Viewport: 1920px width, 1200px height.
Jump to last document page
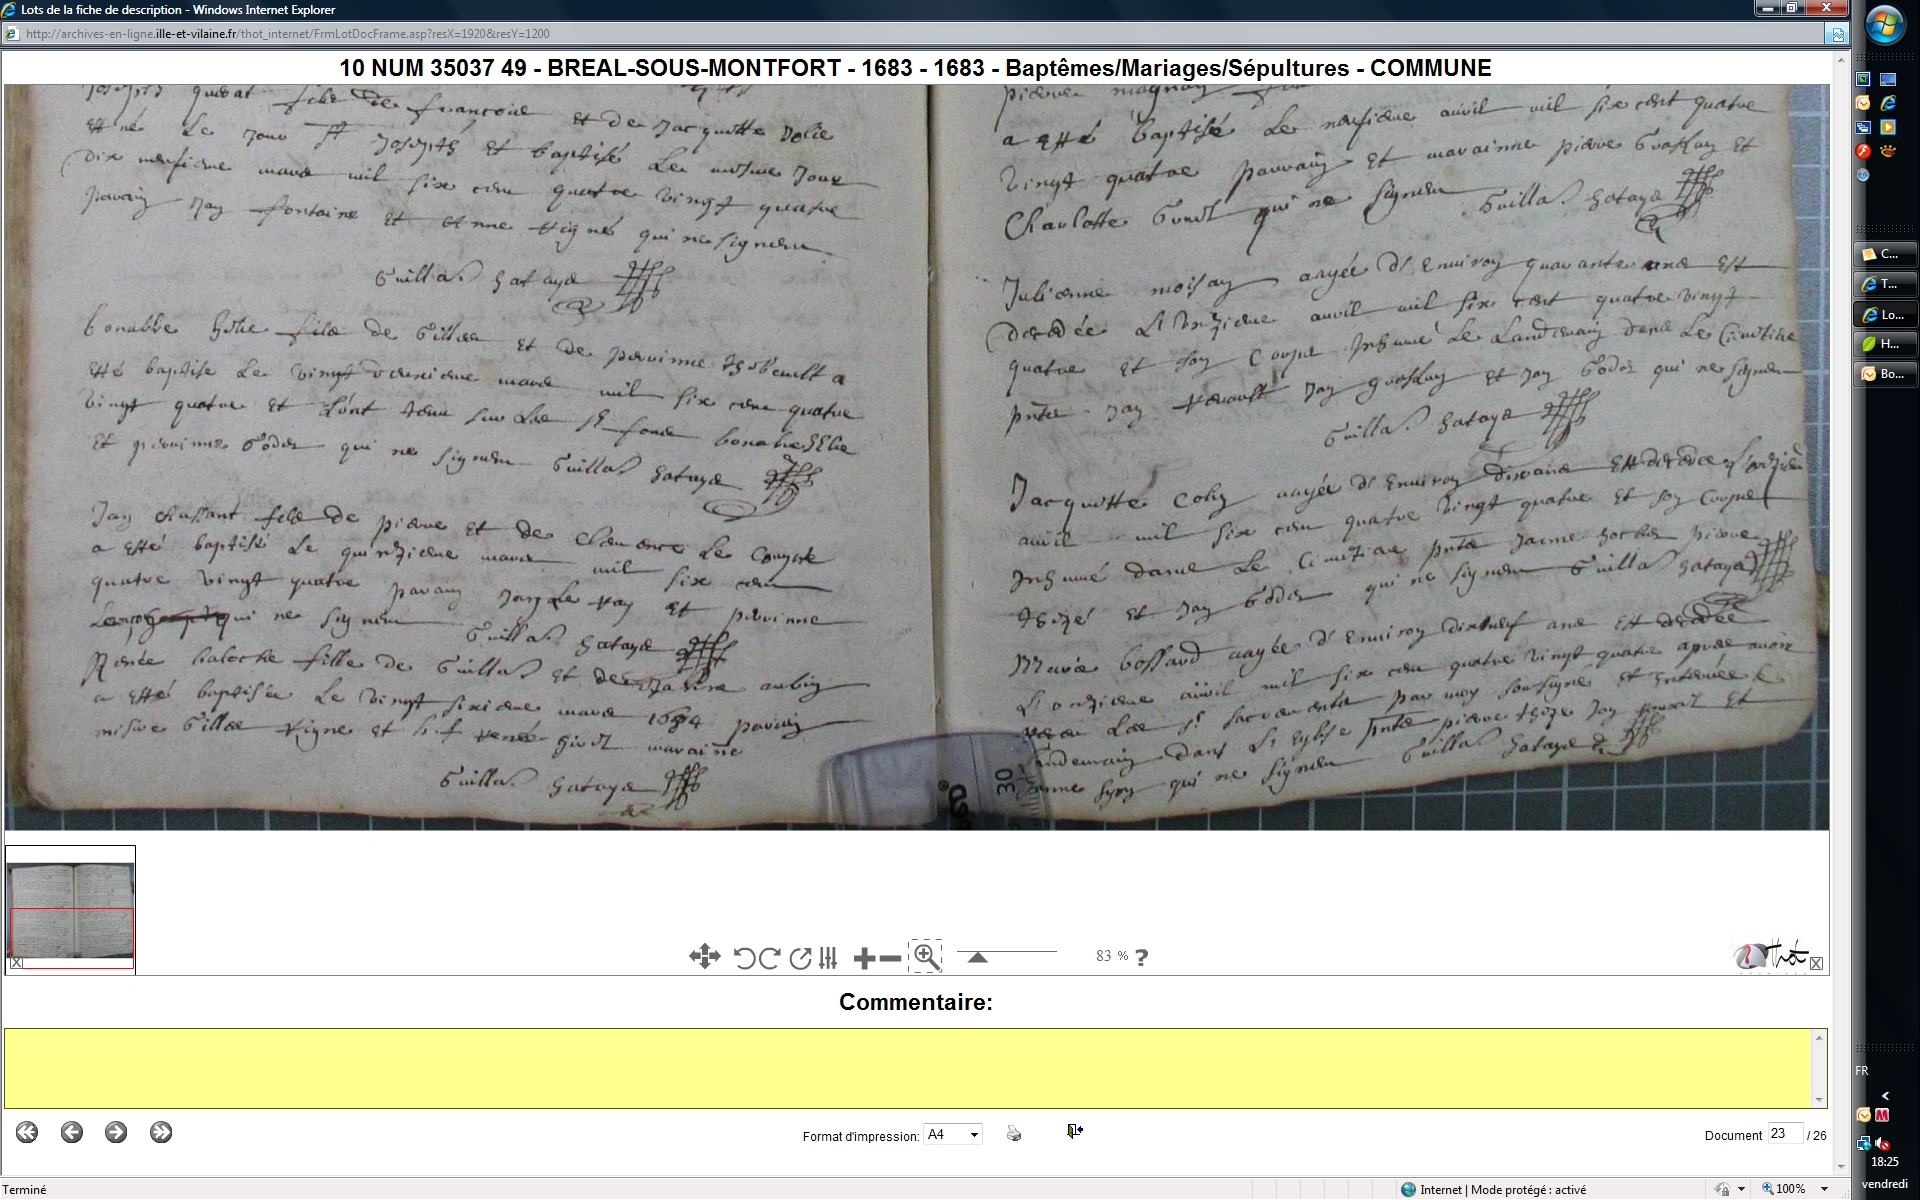[161, 1132]
